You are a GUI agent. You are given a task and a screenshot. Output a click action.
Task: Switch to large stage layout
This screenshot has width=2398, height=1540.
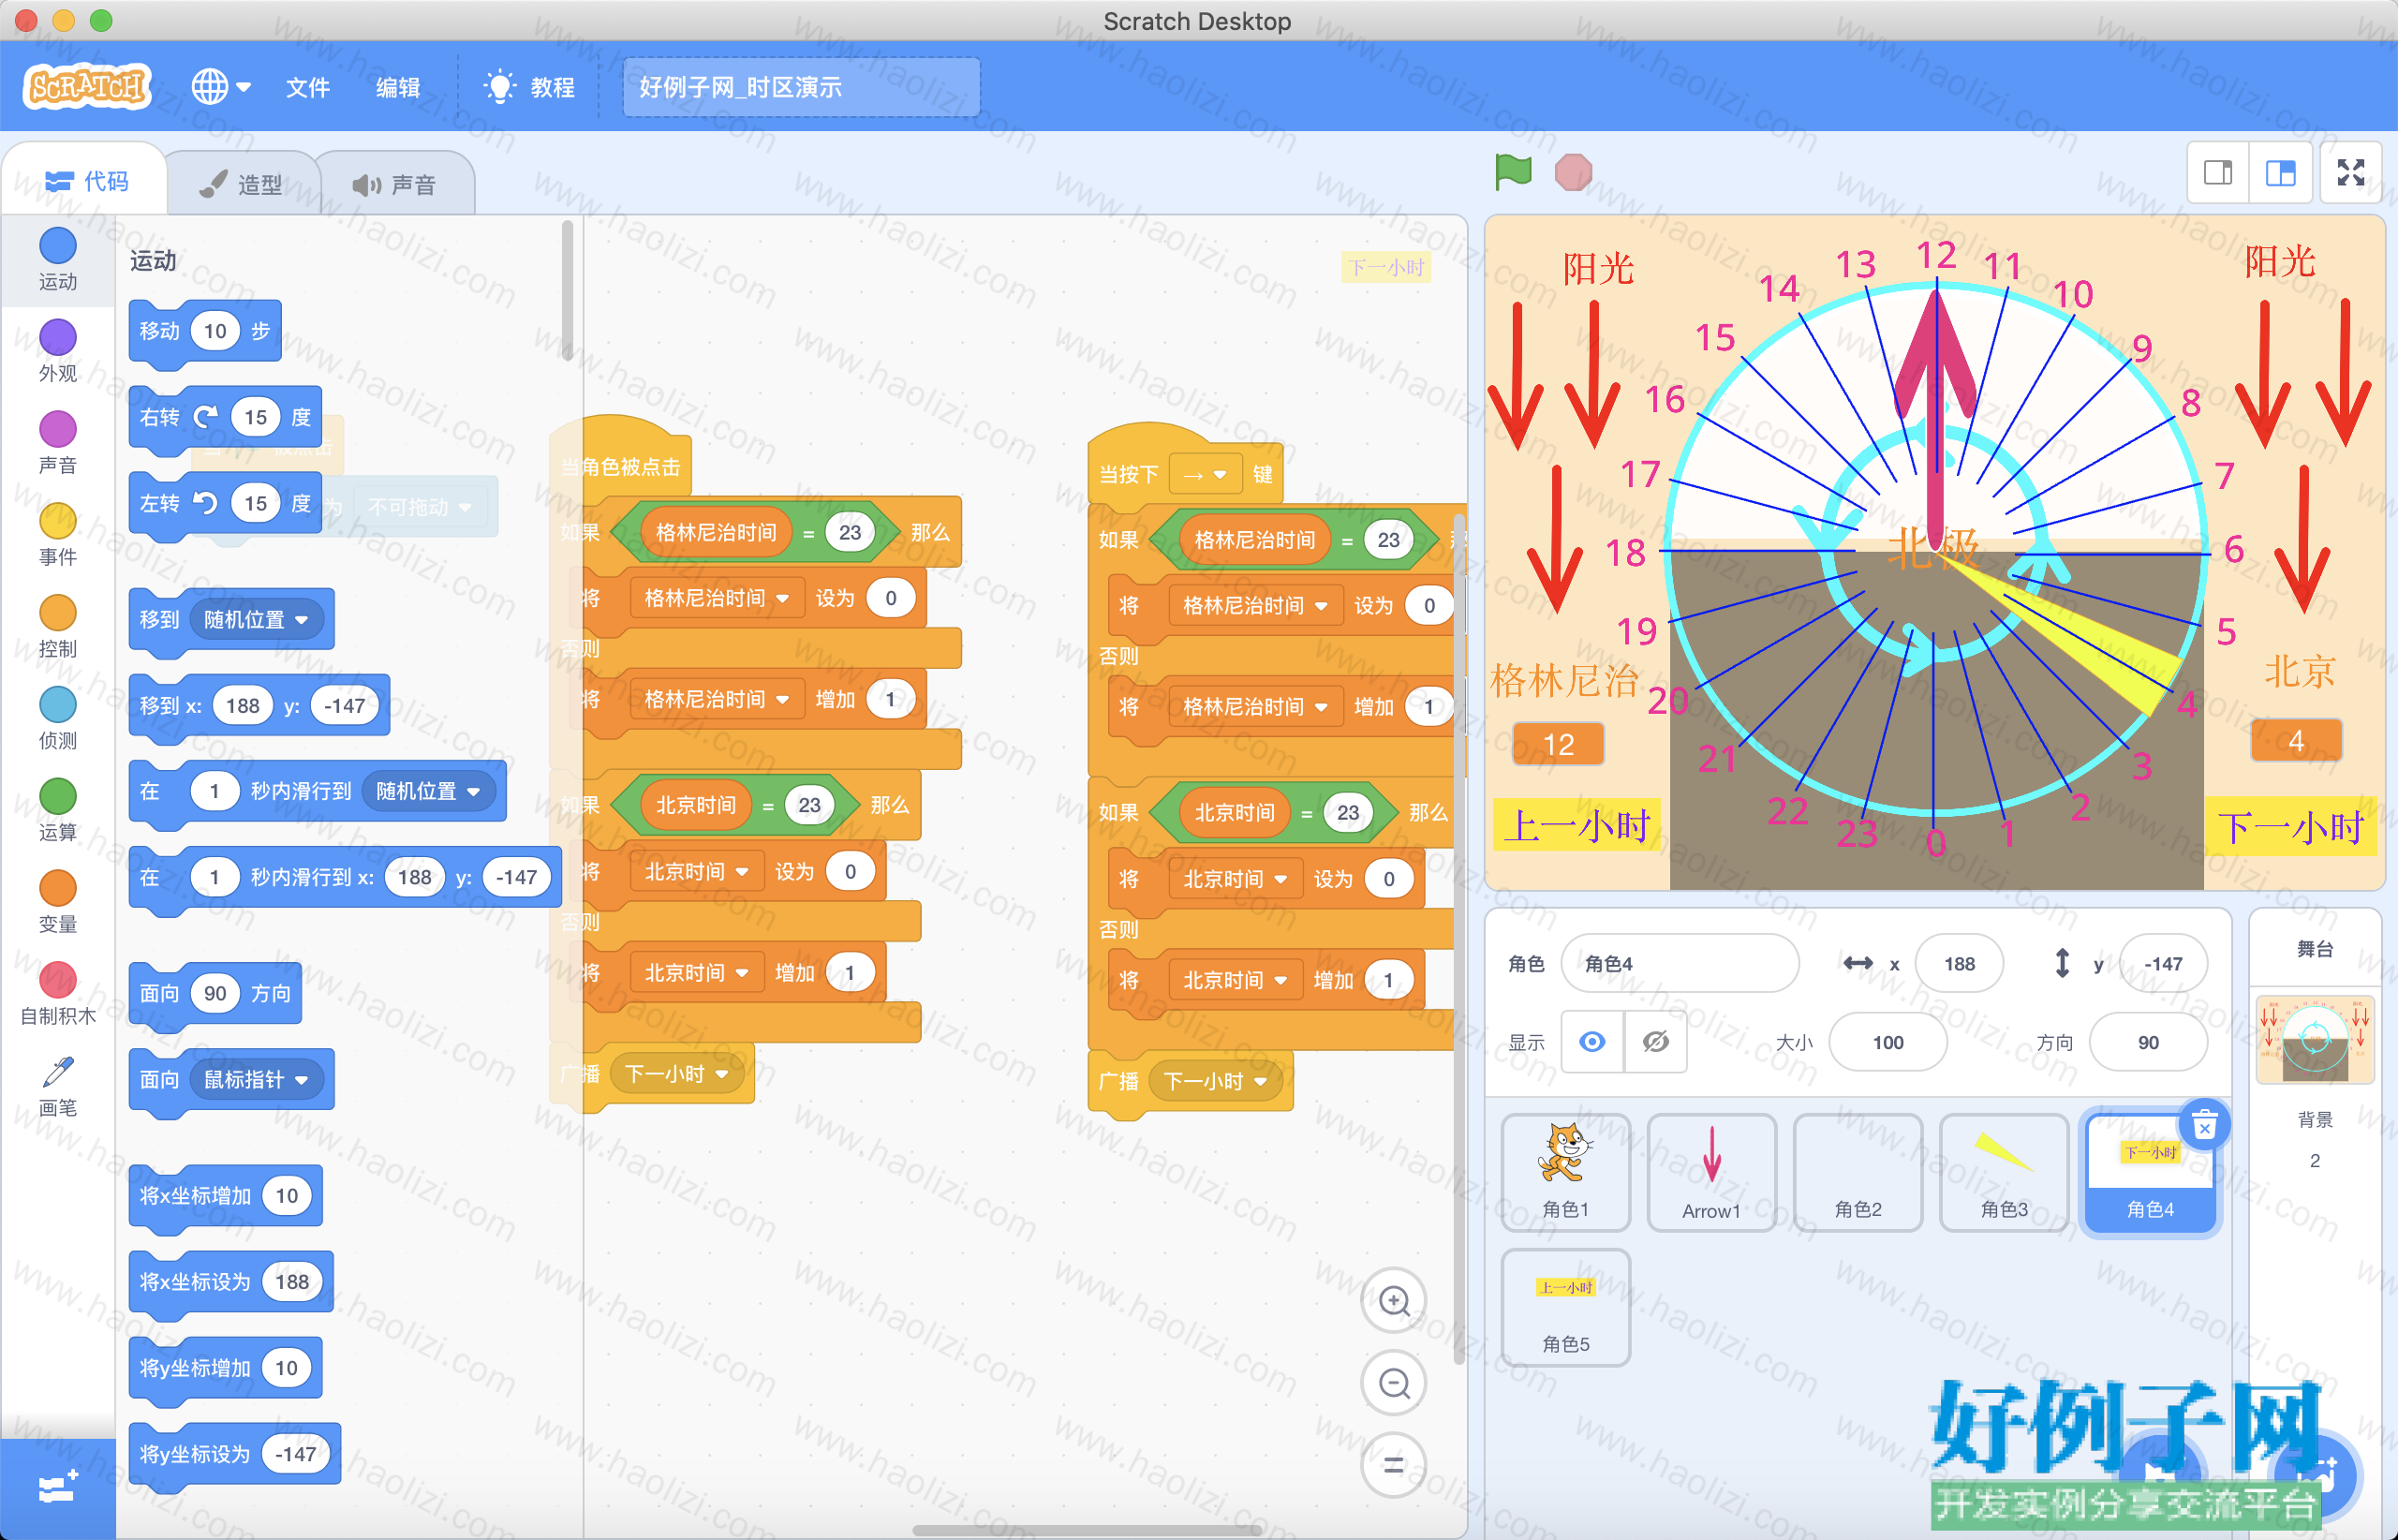2280,173
